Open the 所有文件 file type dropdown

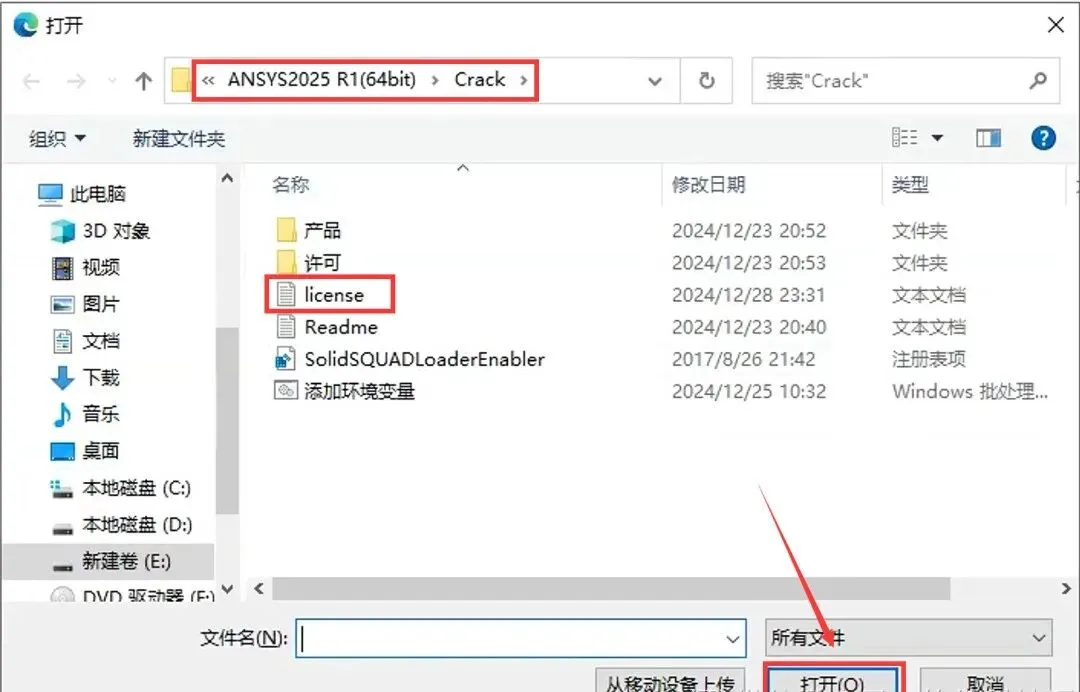coord(908,638)
